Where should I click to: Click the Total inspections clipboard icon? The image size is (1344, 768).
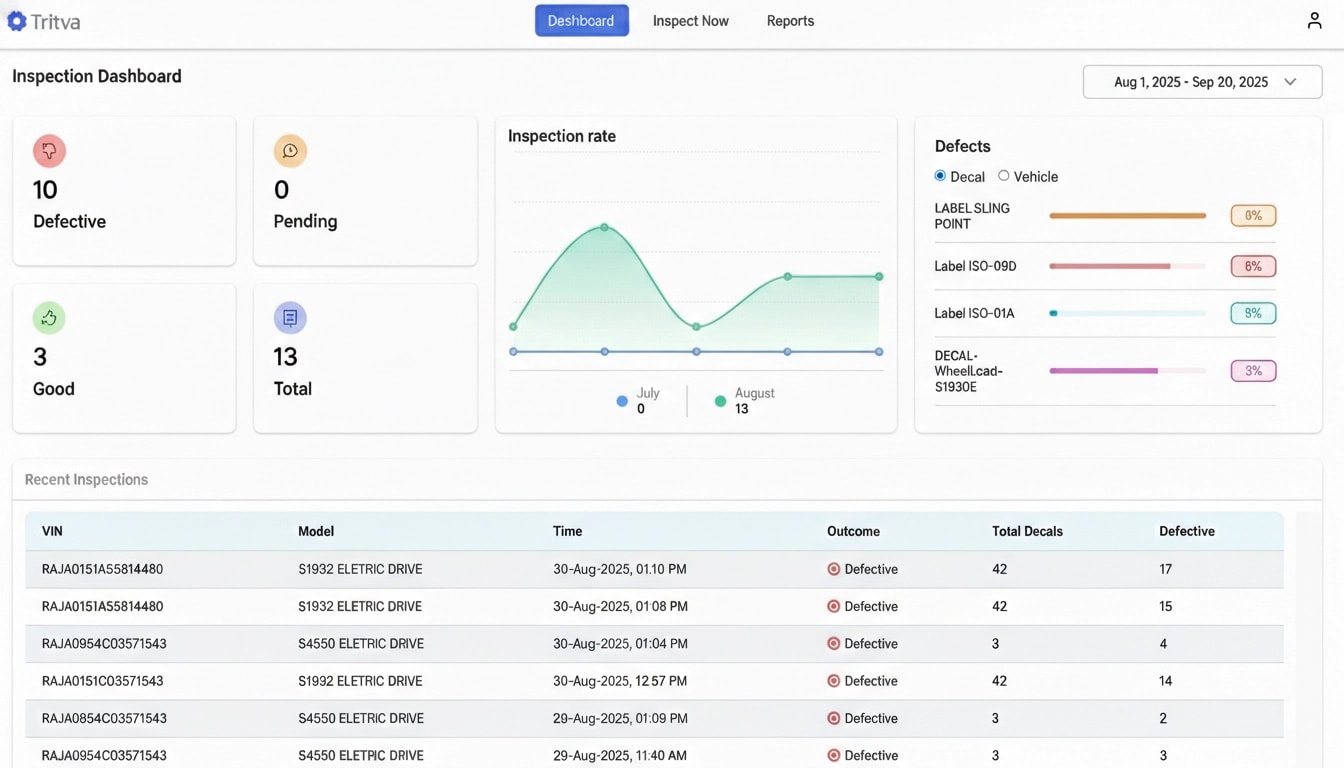coord(290,318)
